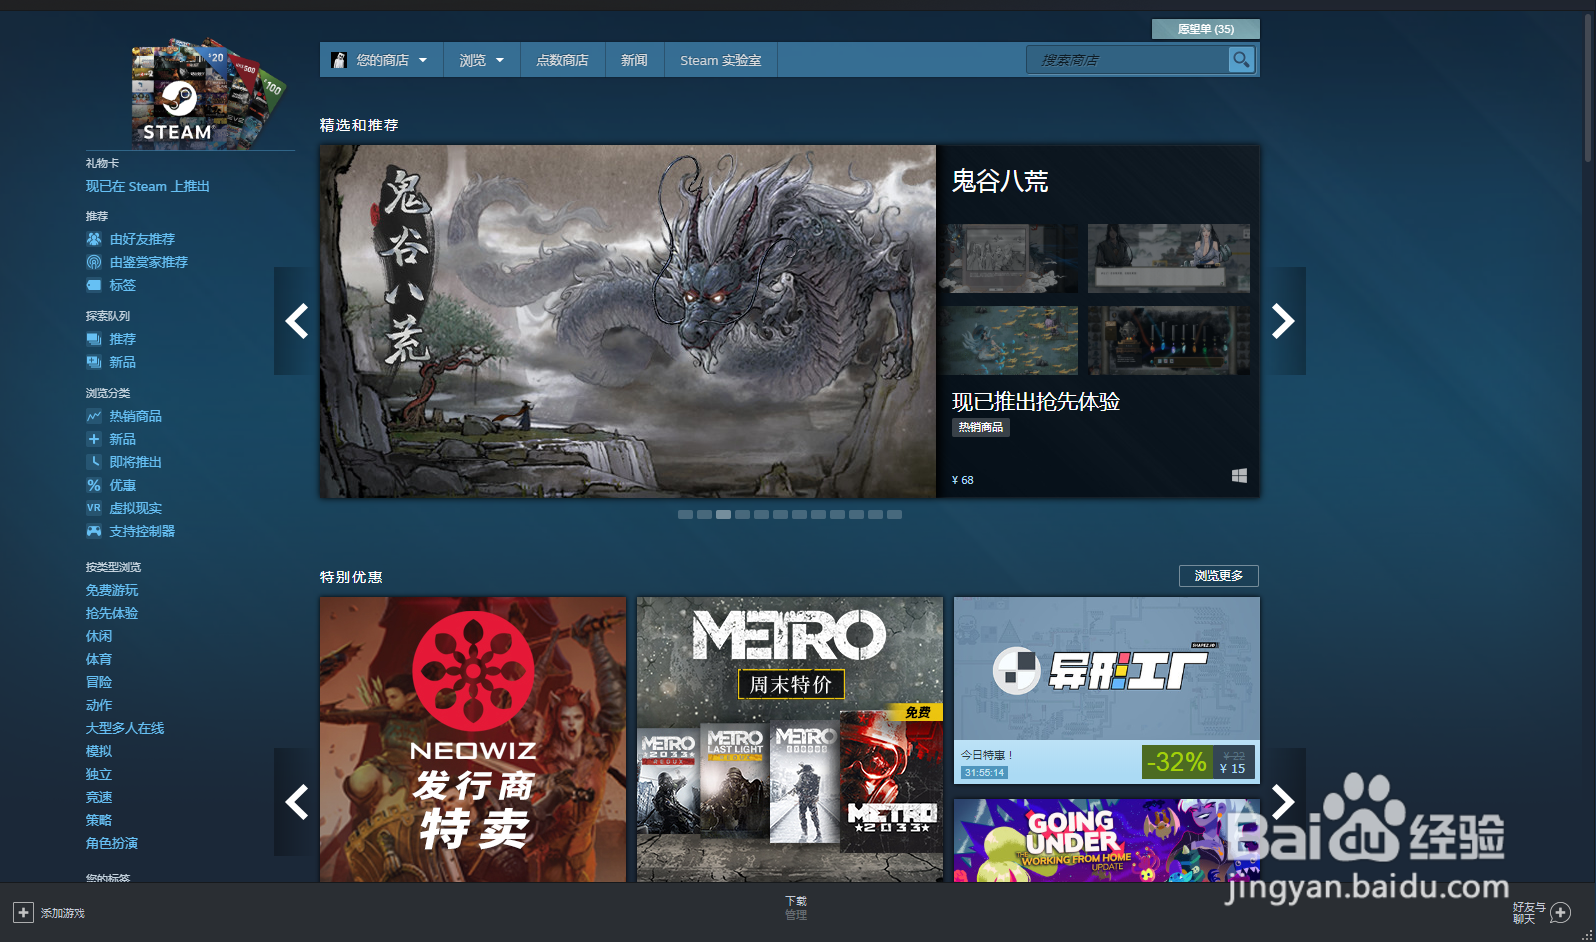Open 由好友推荐 link
Screen dimensions: 1596x942
point(142,239)
